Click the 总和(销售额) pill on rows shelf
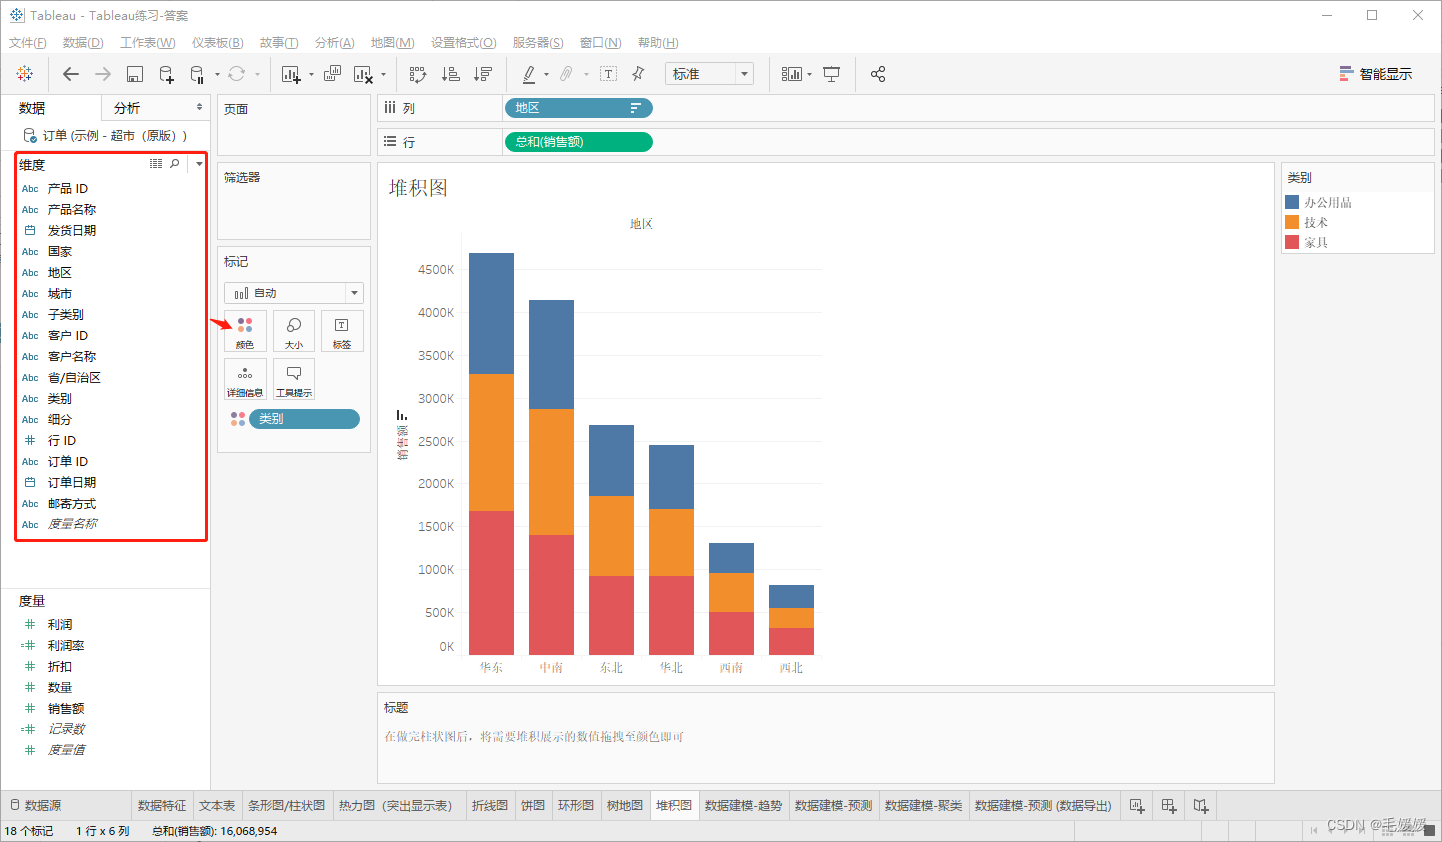 point(578,142)
